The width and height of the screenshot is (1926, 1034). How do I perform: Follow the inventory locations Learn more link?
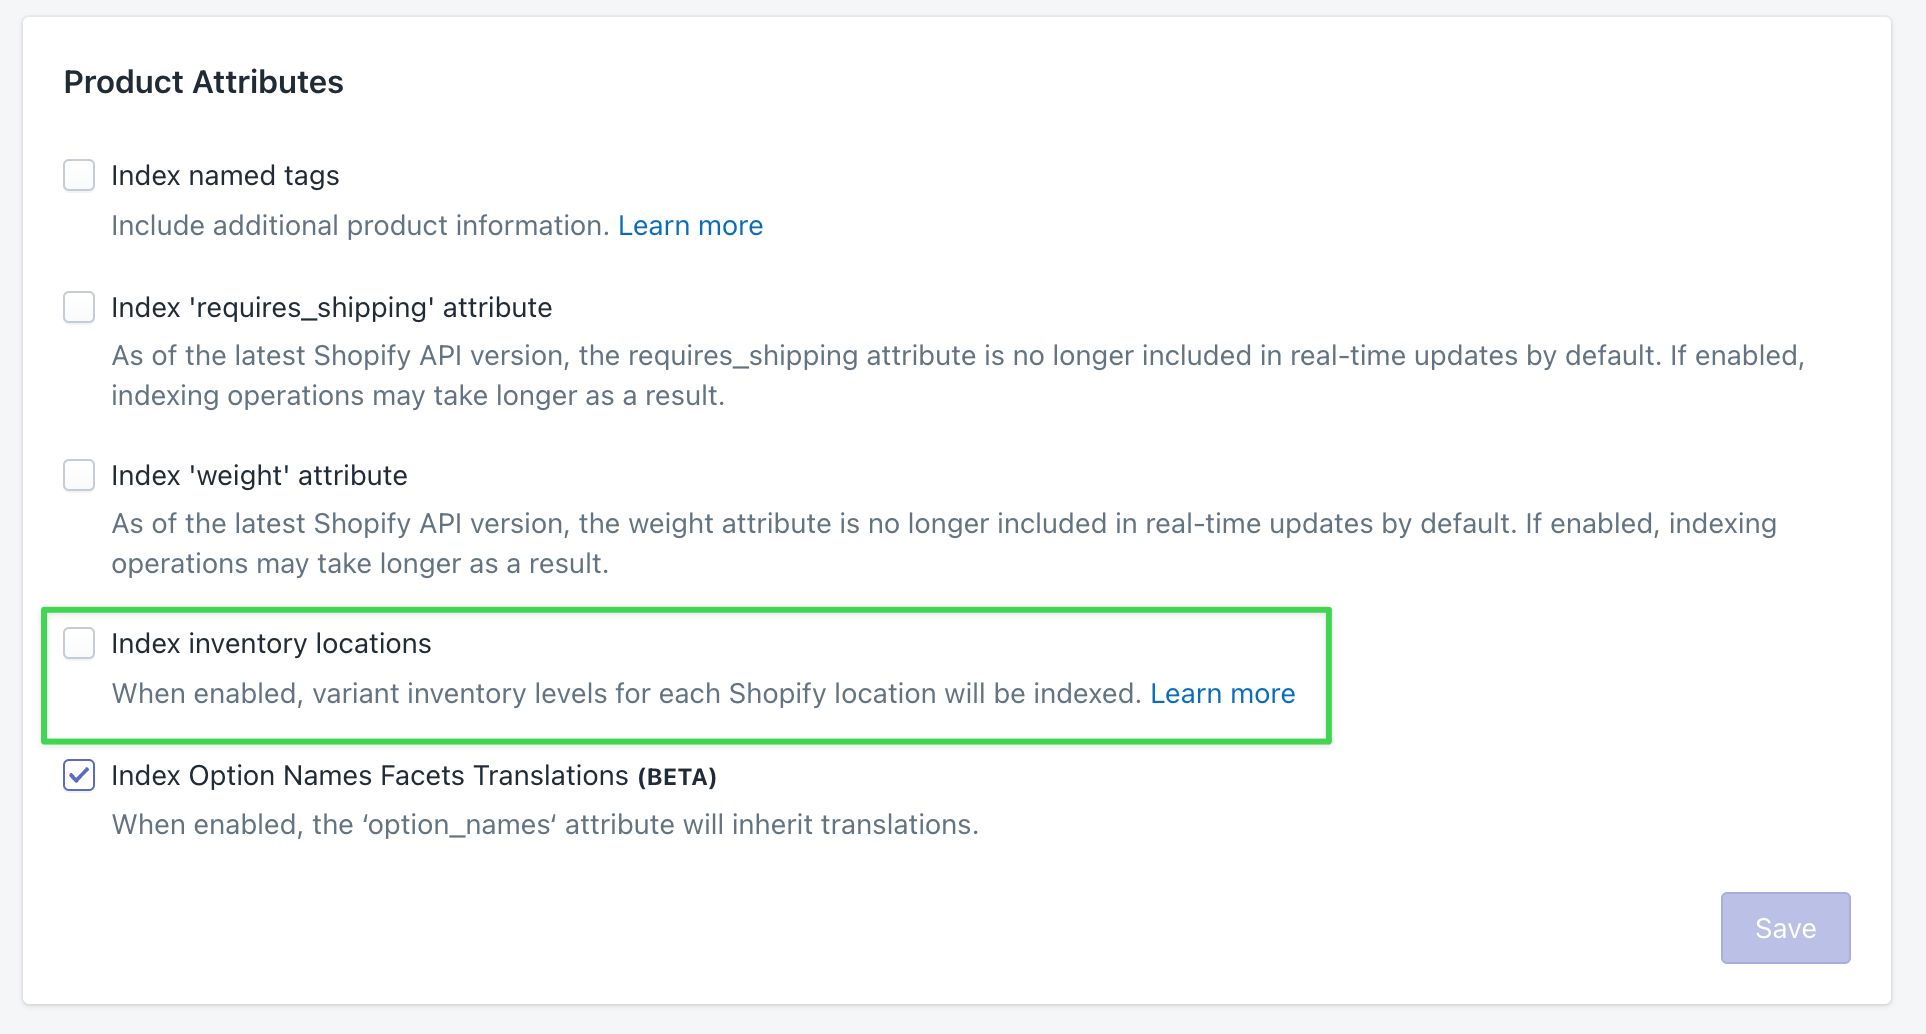[x=1223, y=693]
